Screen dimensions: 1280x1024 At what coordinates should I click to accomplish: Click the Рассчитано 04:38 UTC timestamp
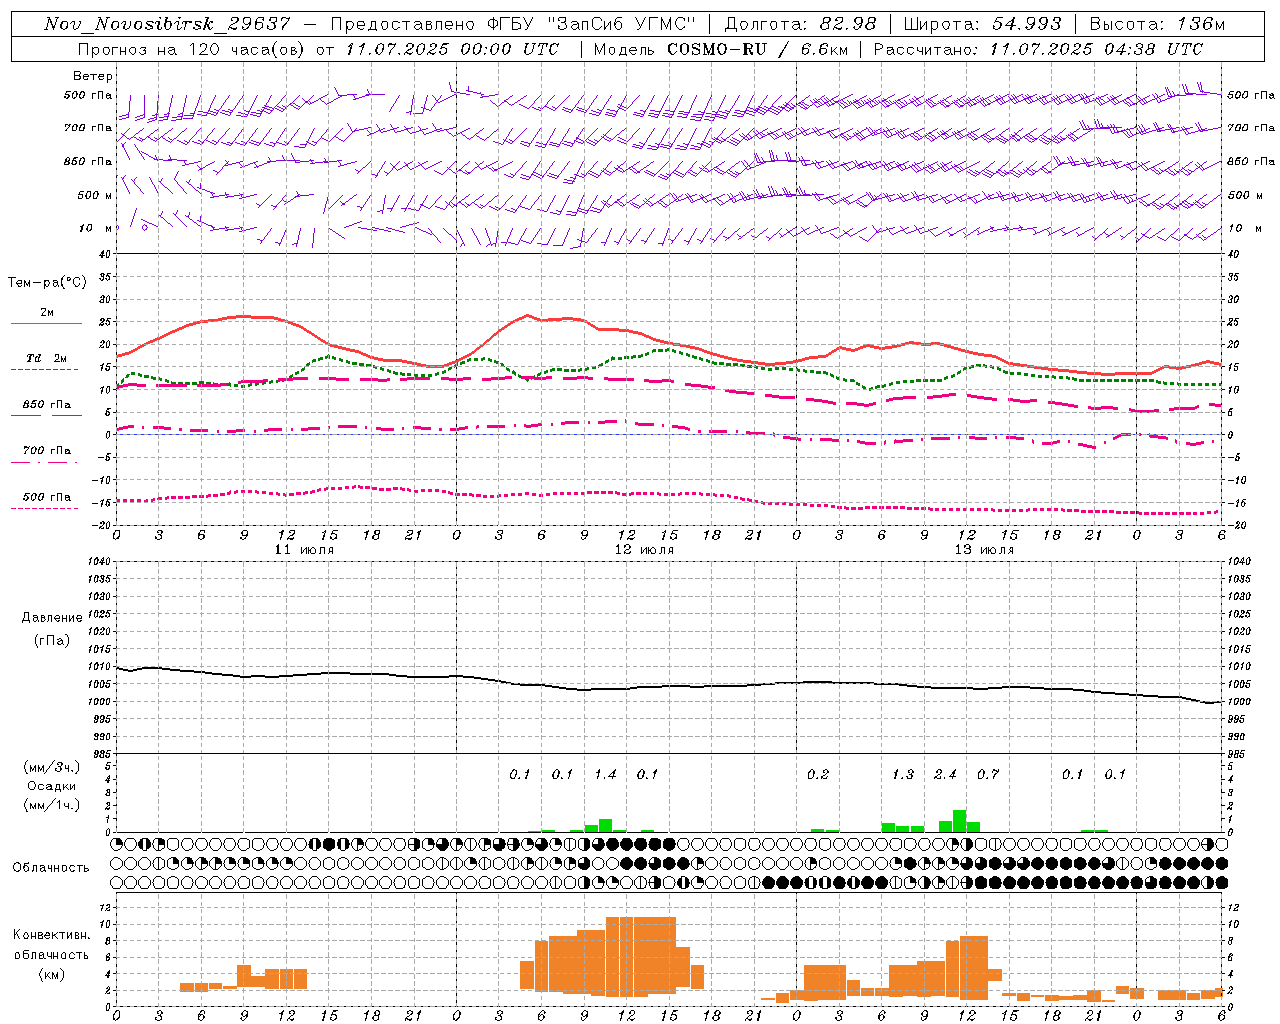tap(1038, 49)
